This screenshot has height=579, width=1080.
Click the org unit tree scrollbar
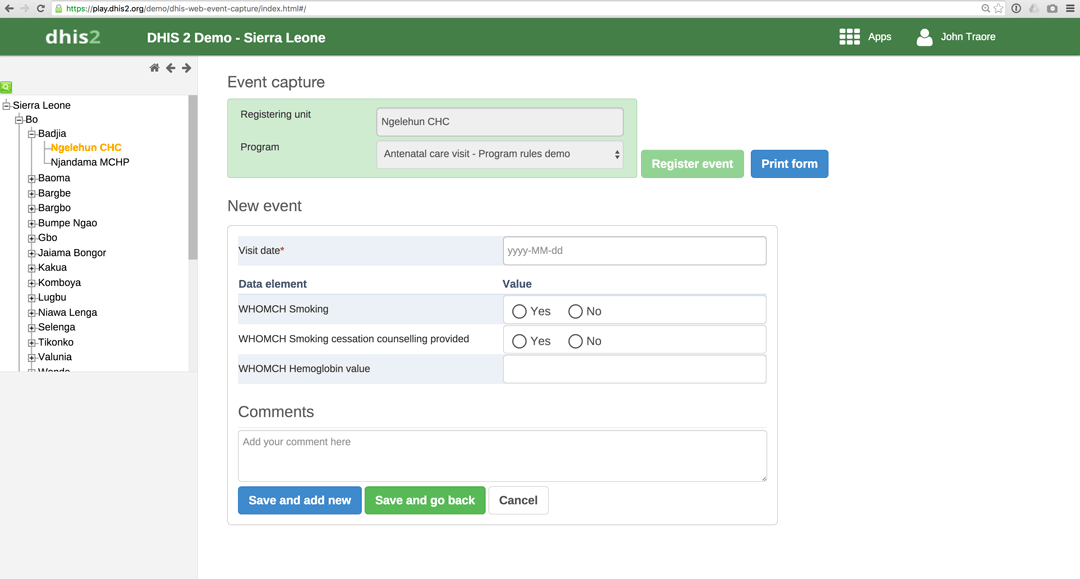tap(193, 178)
